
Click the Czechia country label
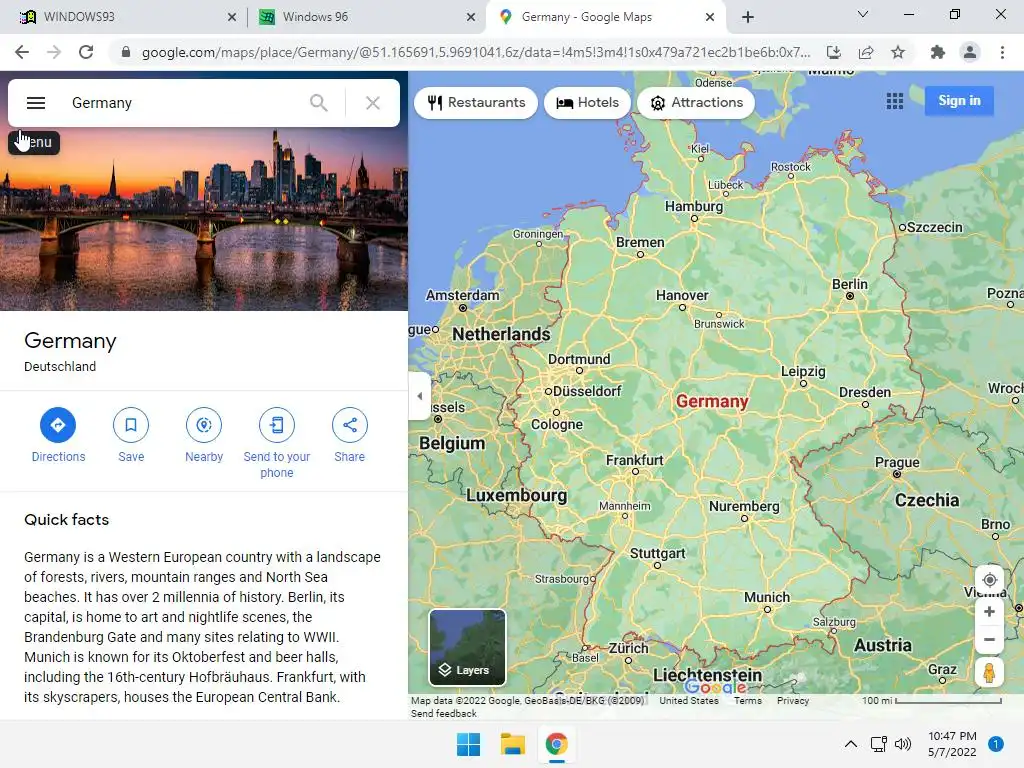[x=927, y=500]
